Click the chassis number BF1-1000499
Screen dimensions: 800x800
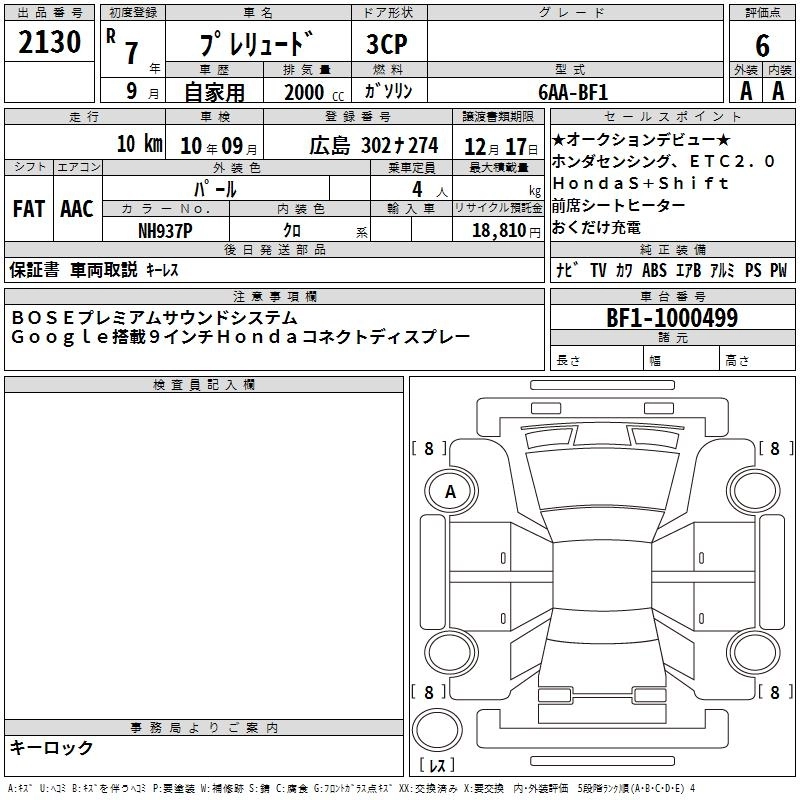point(671,319)
